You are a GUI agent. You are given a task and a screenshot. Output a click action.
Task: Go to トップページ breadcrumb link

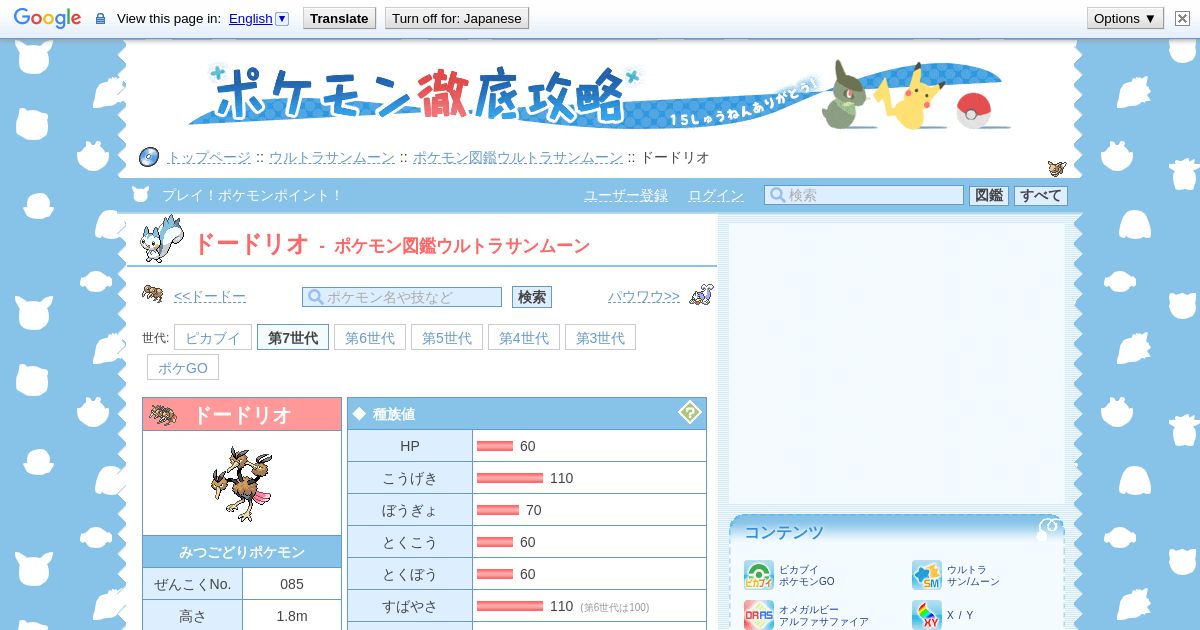pos(209,157)
